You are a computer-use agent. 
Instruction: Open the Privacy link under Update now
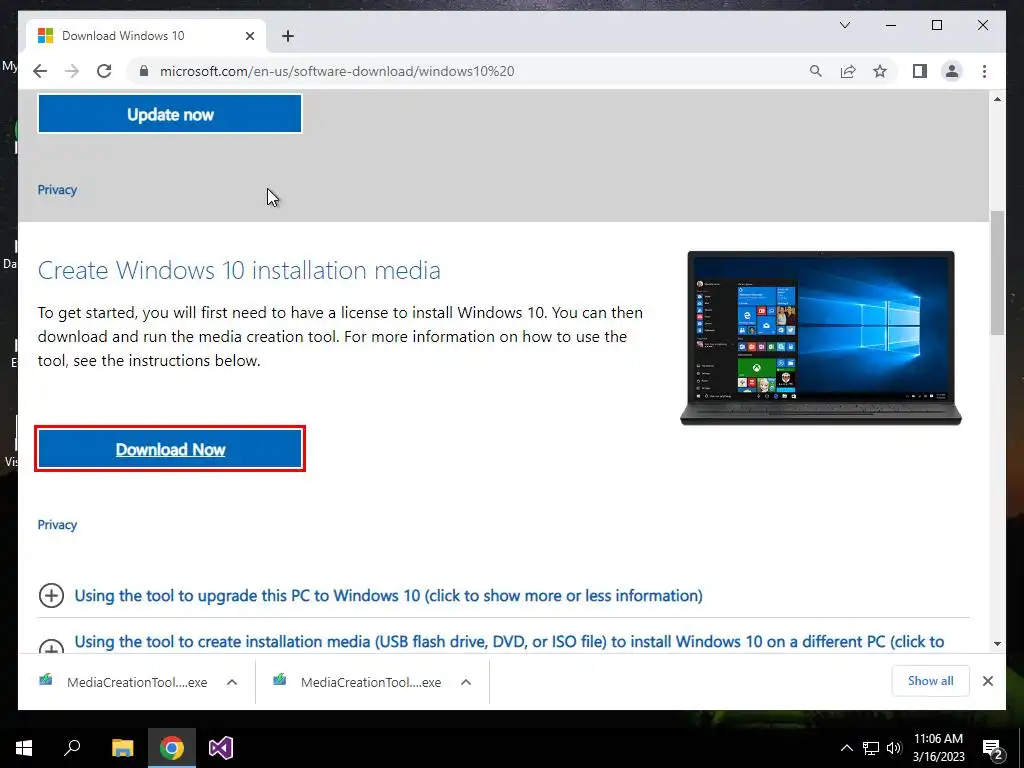point(57,190)
